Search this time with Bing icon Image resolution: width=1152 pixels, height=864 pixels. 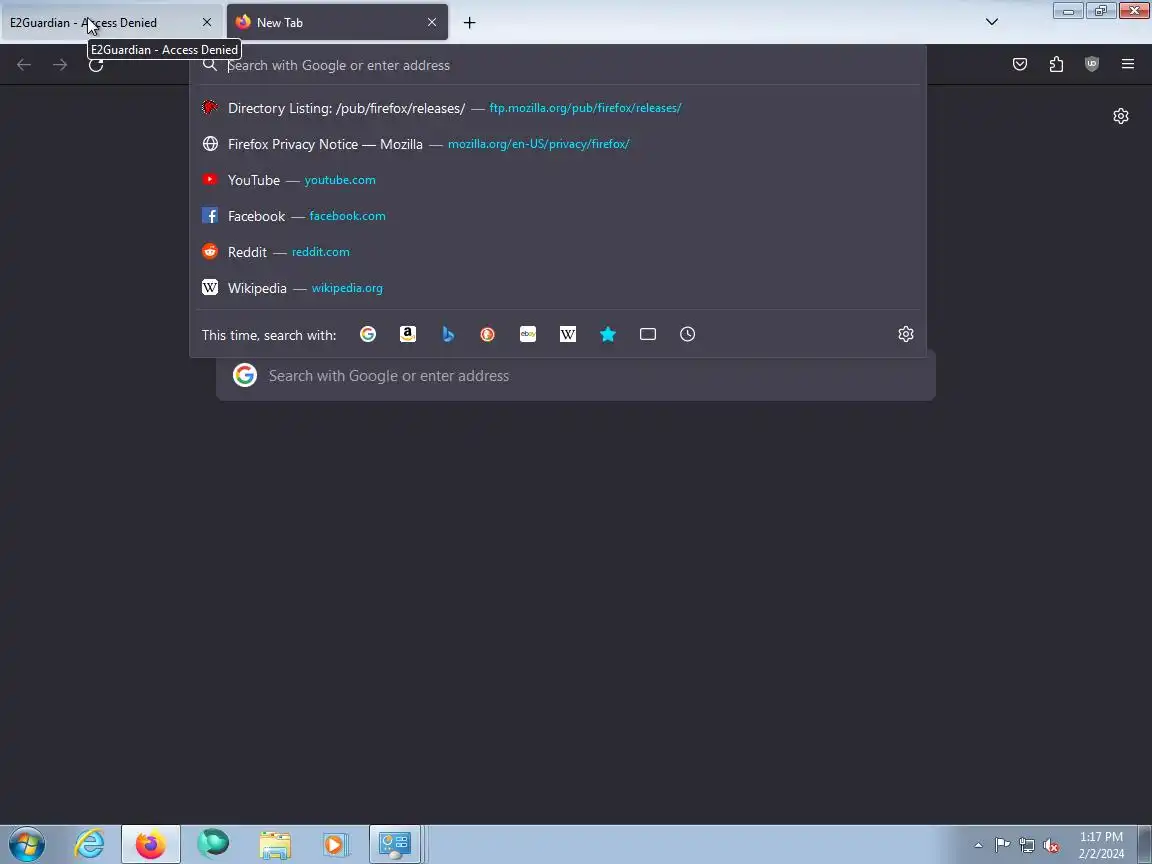click(448, 334)
